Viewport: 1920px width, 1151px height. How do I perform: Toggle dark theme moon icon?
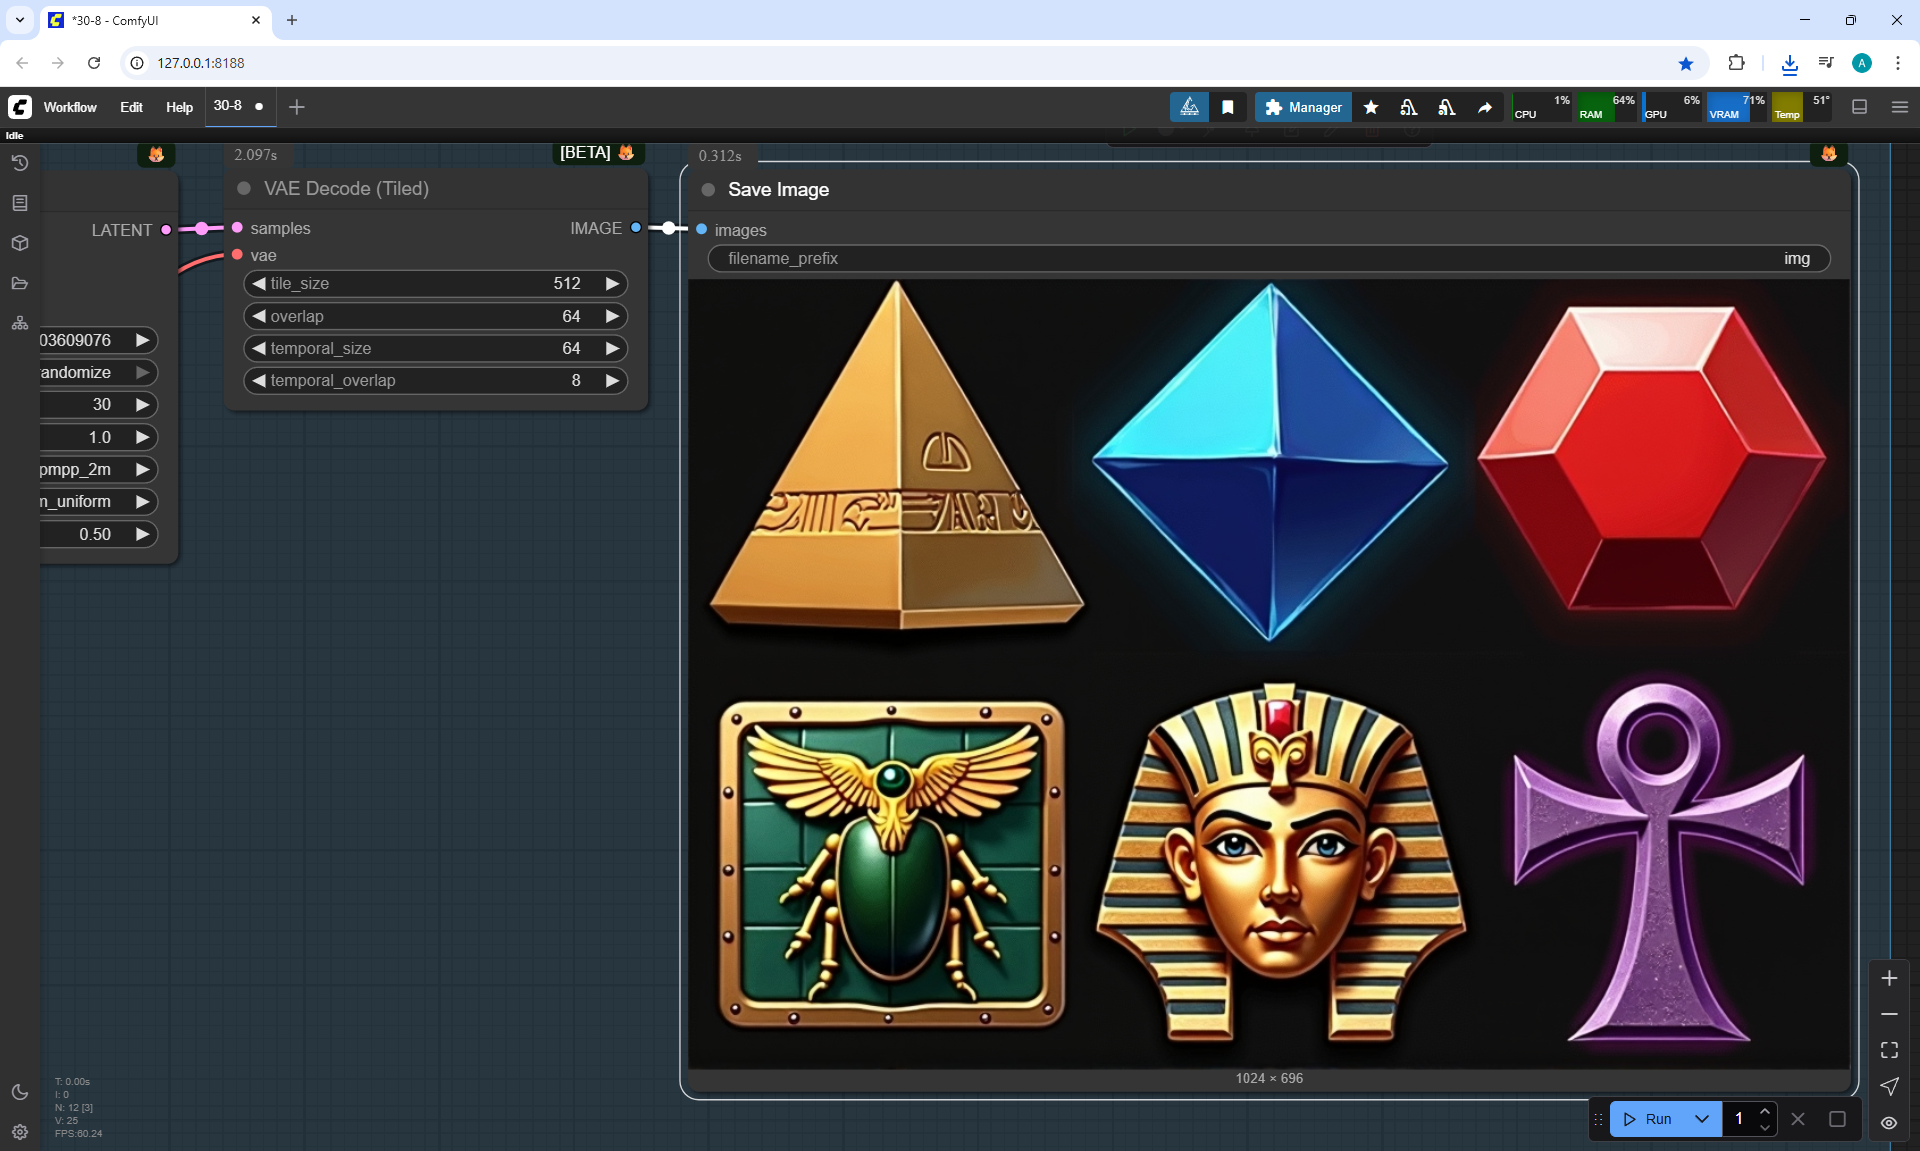tap(20, 1092)
